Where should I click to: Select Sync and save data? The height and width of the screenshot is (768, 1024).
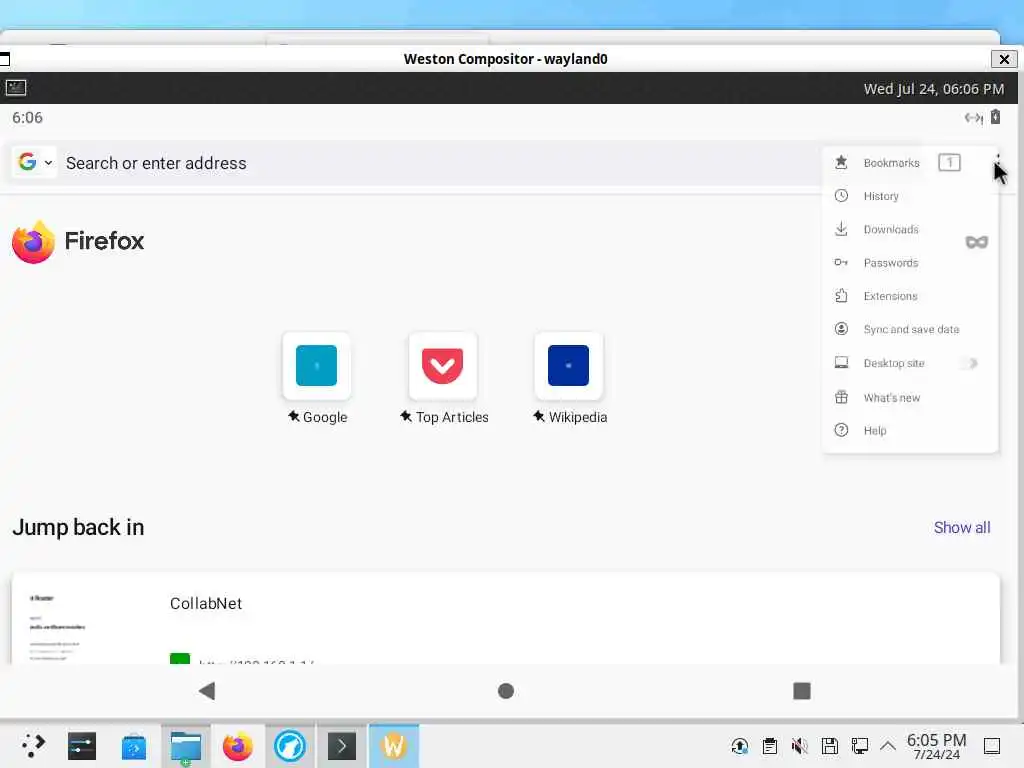911,329
